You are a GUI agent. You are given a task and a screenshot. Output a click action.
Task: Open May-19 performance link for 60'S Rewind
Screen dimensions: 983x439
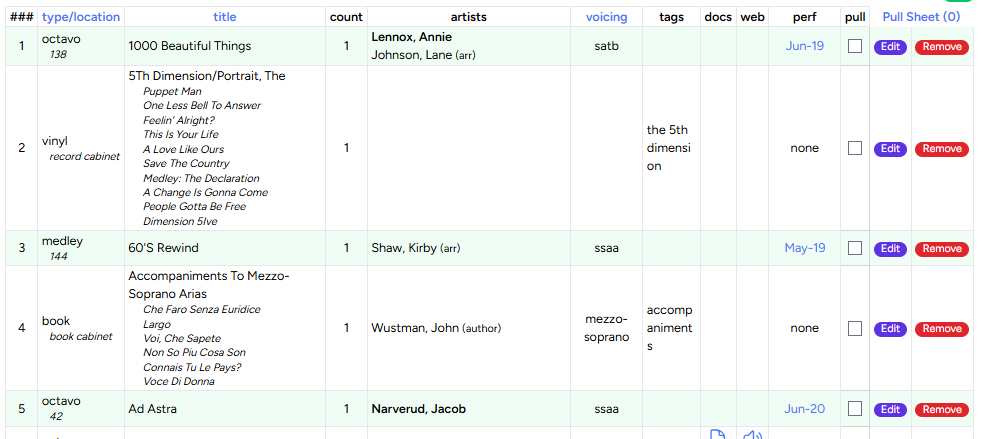pos(804,248)
